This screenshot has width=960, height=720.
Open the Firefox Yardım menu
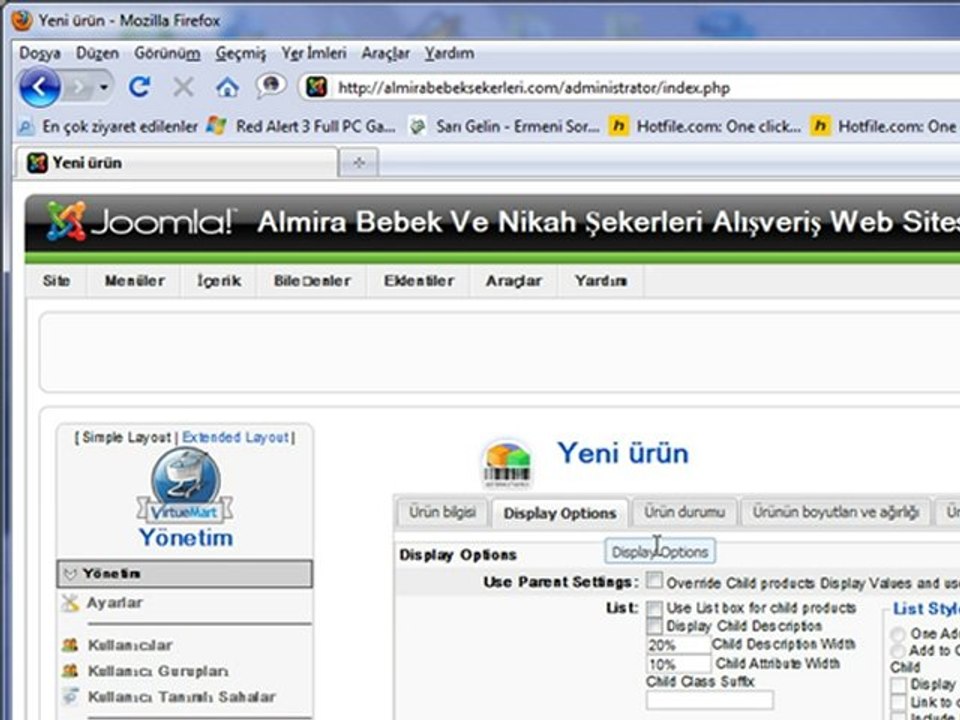pos(449,53)
